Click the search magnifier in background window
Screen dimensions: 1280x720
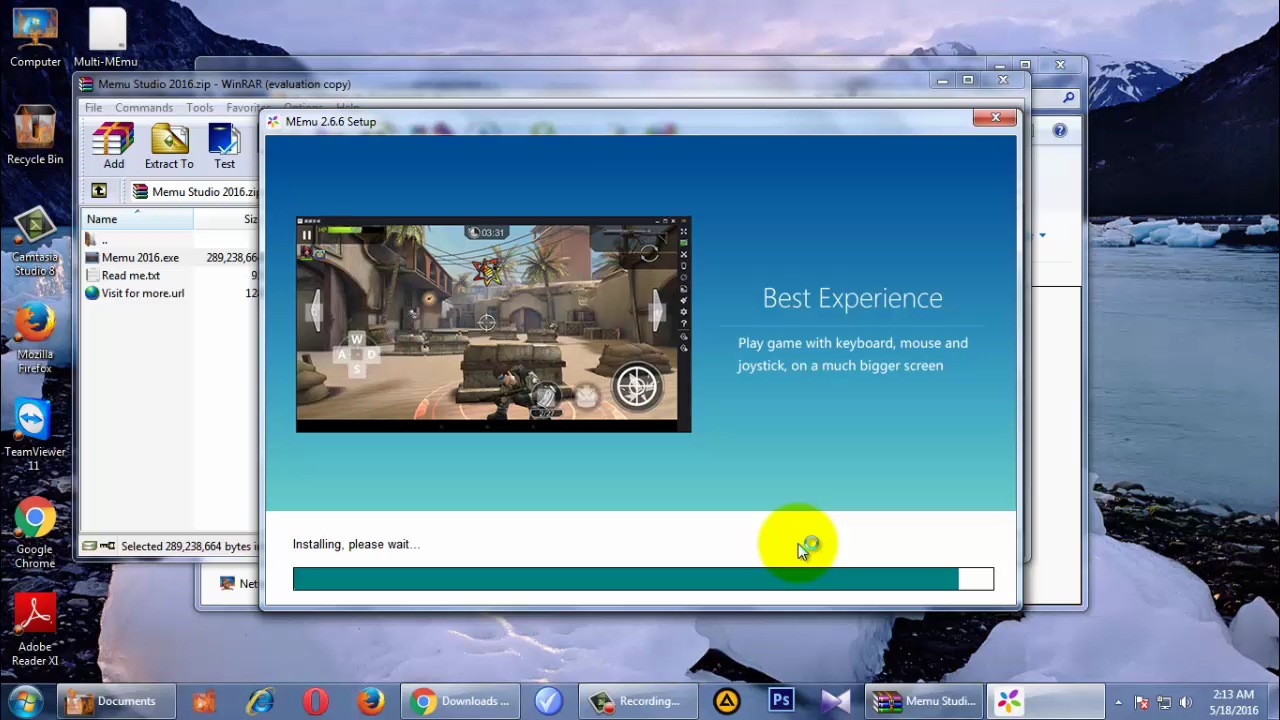[x=1069, y=98]
